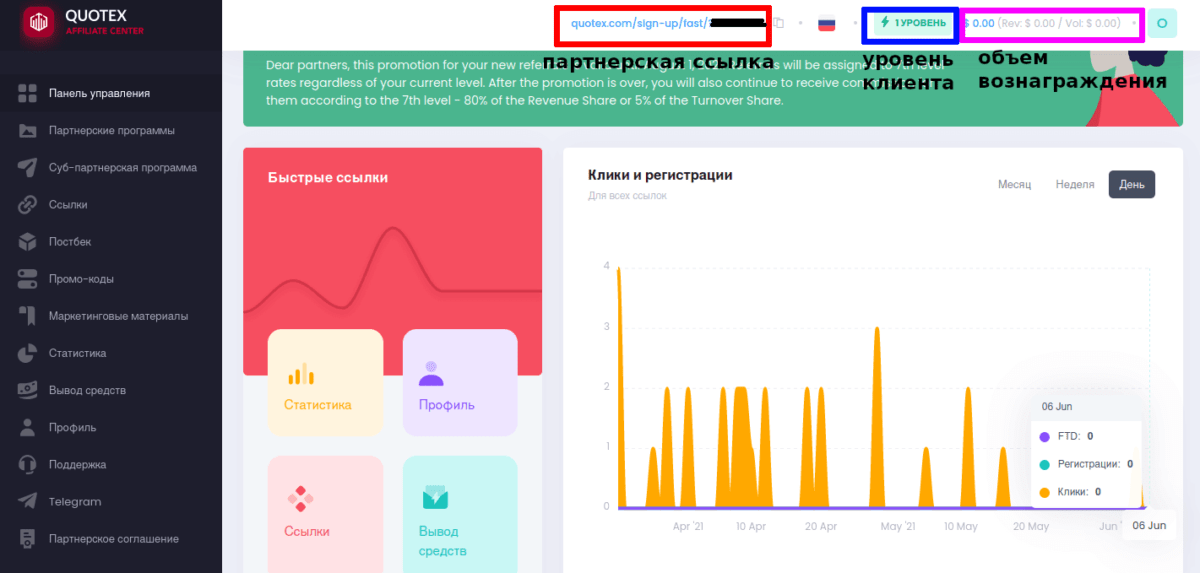This screenshot has width=1200, height=573.
Task: Open Суб-партнерская программа in sidebar
Action: (122, 168)
